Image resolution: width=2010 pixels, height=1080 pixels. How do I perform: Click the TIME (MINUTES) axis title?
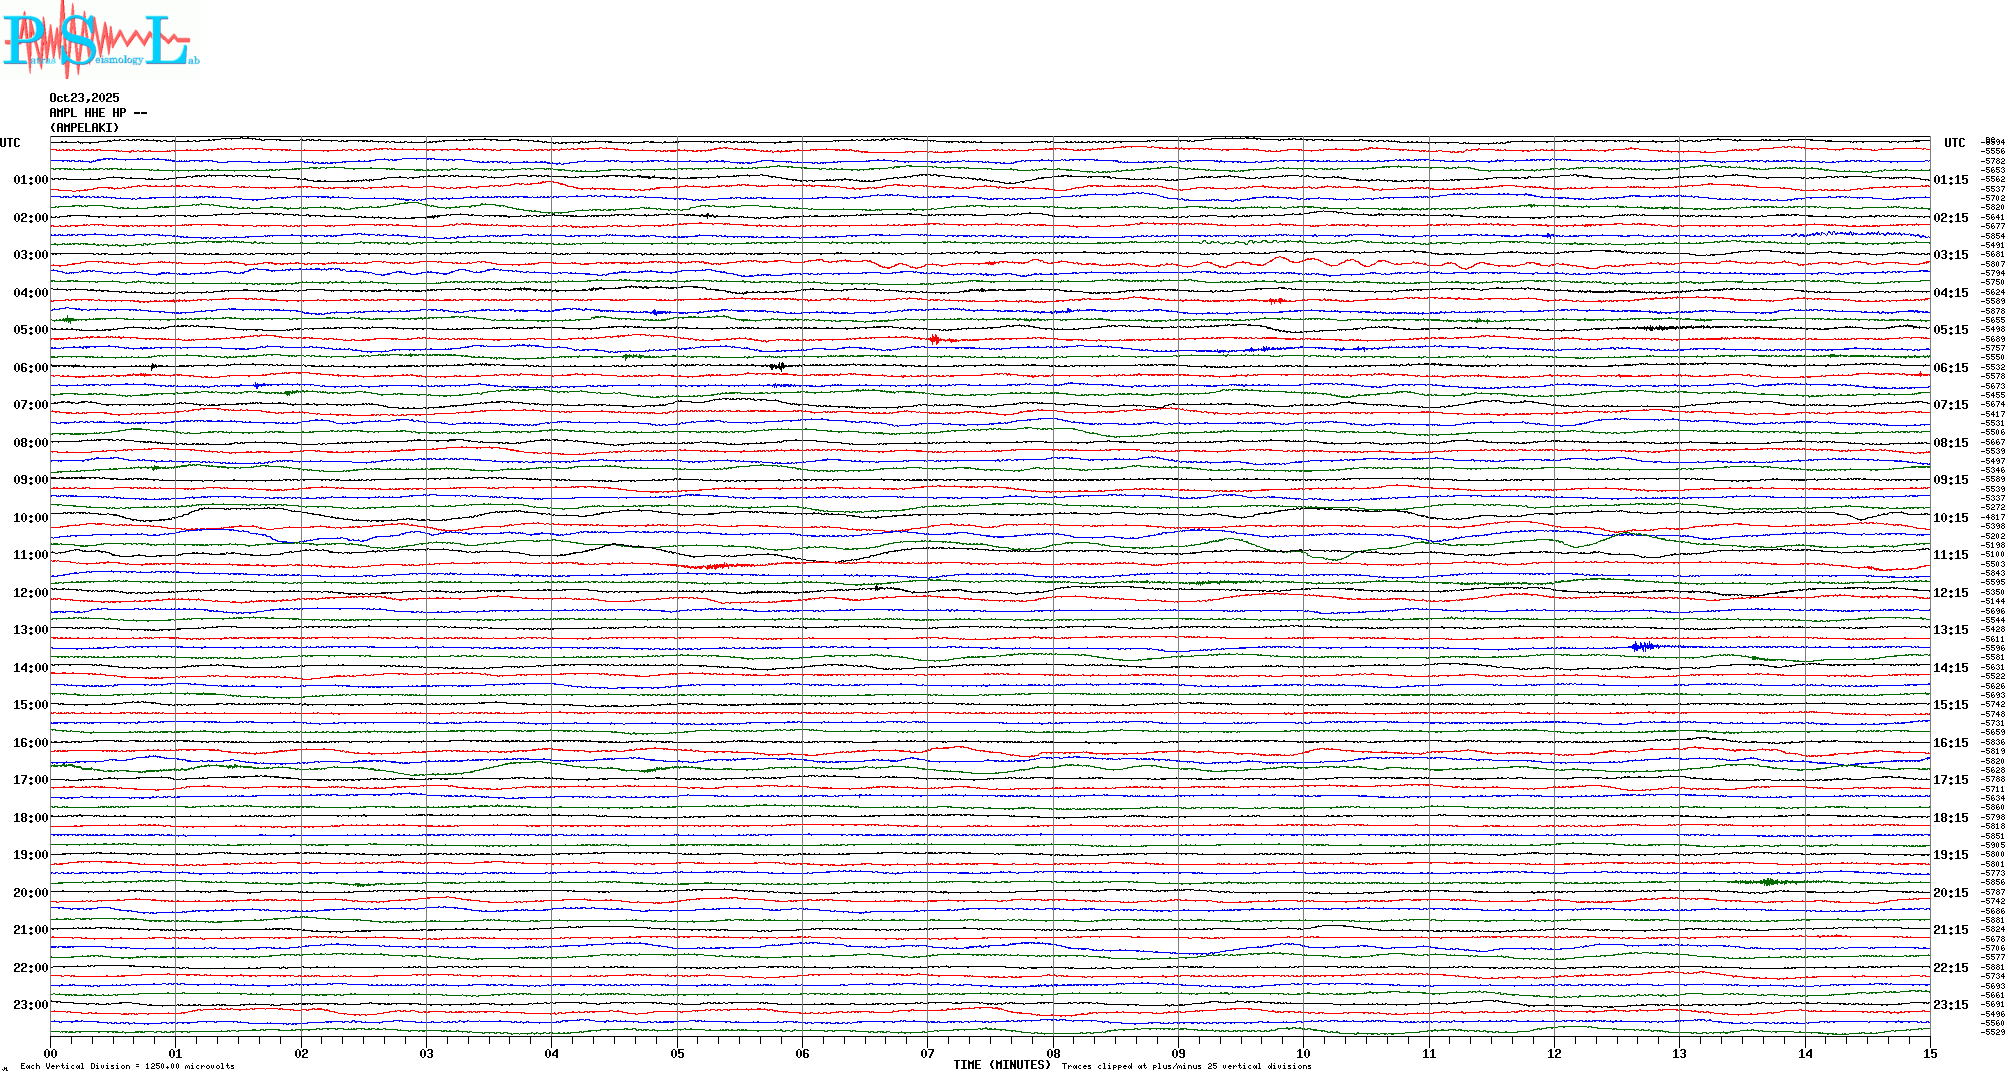coord(1001,1065)
